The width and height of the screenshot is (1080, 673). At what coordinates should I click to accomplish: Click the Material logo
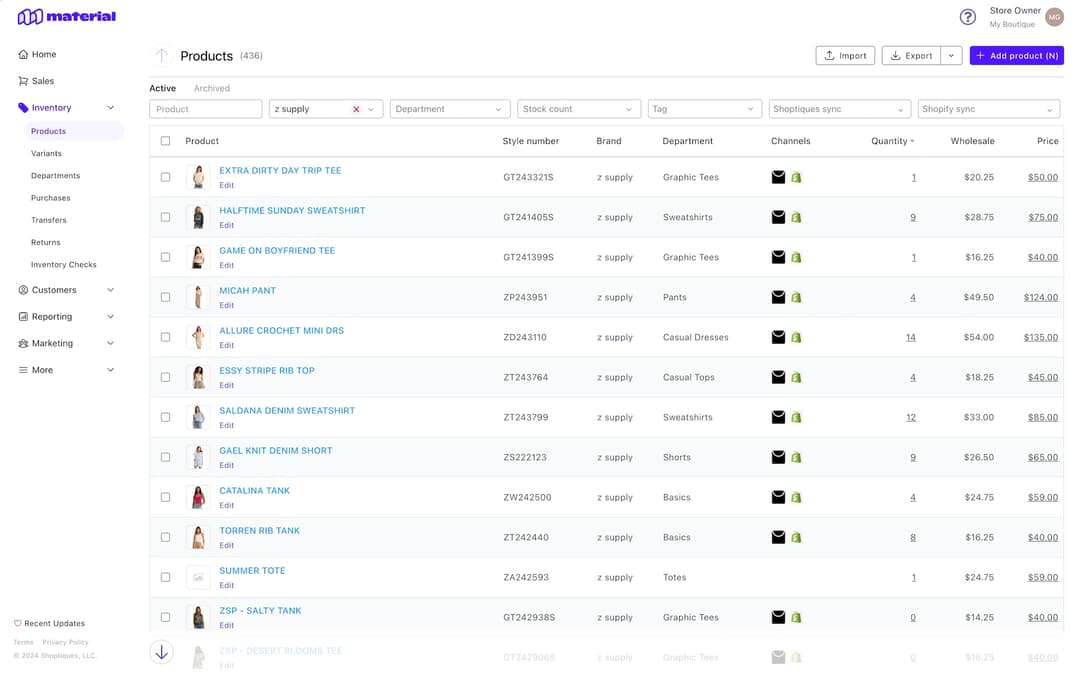(x=67, y=17)
